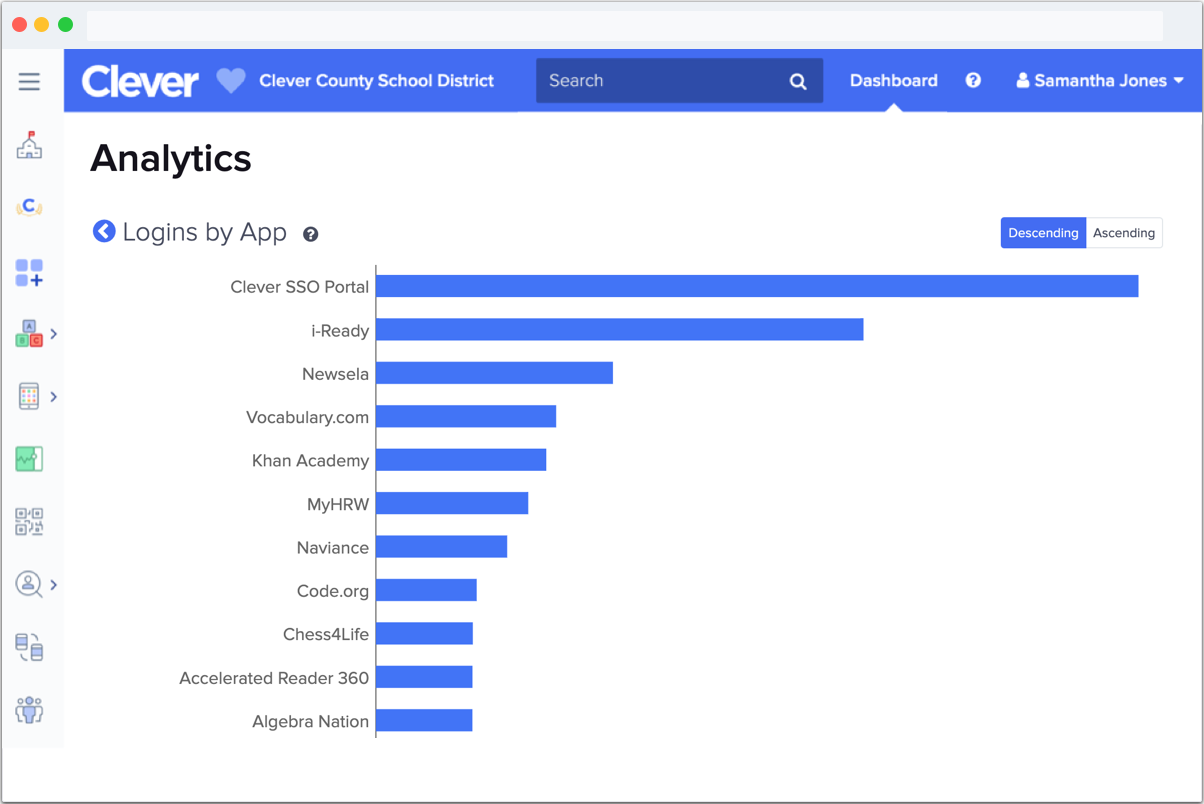Open the Dashboard tab
This screenshot has width=1204, height=804.
(x=894, y=81)
